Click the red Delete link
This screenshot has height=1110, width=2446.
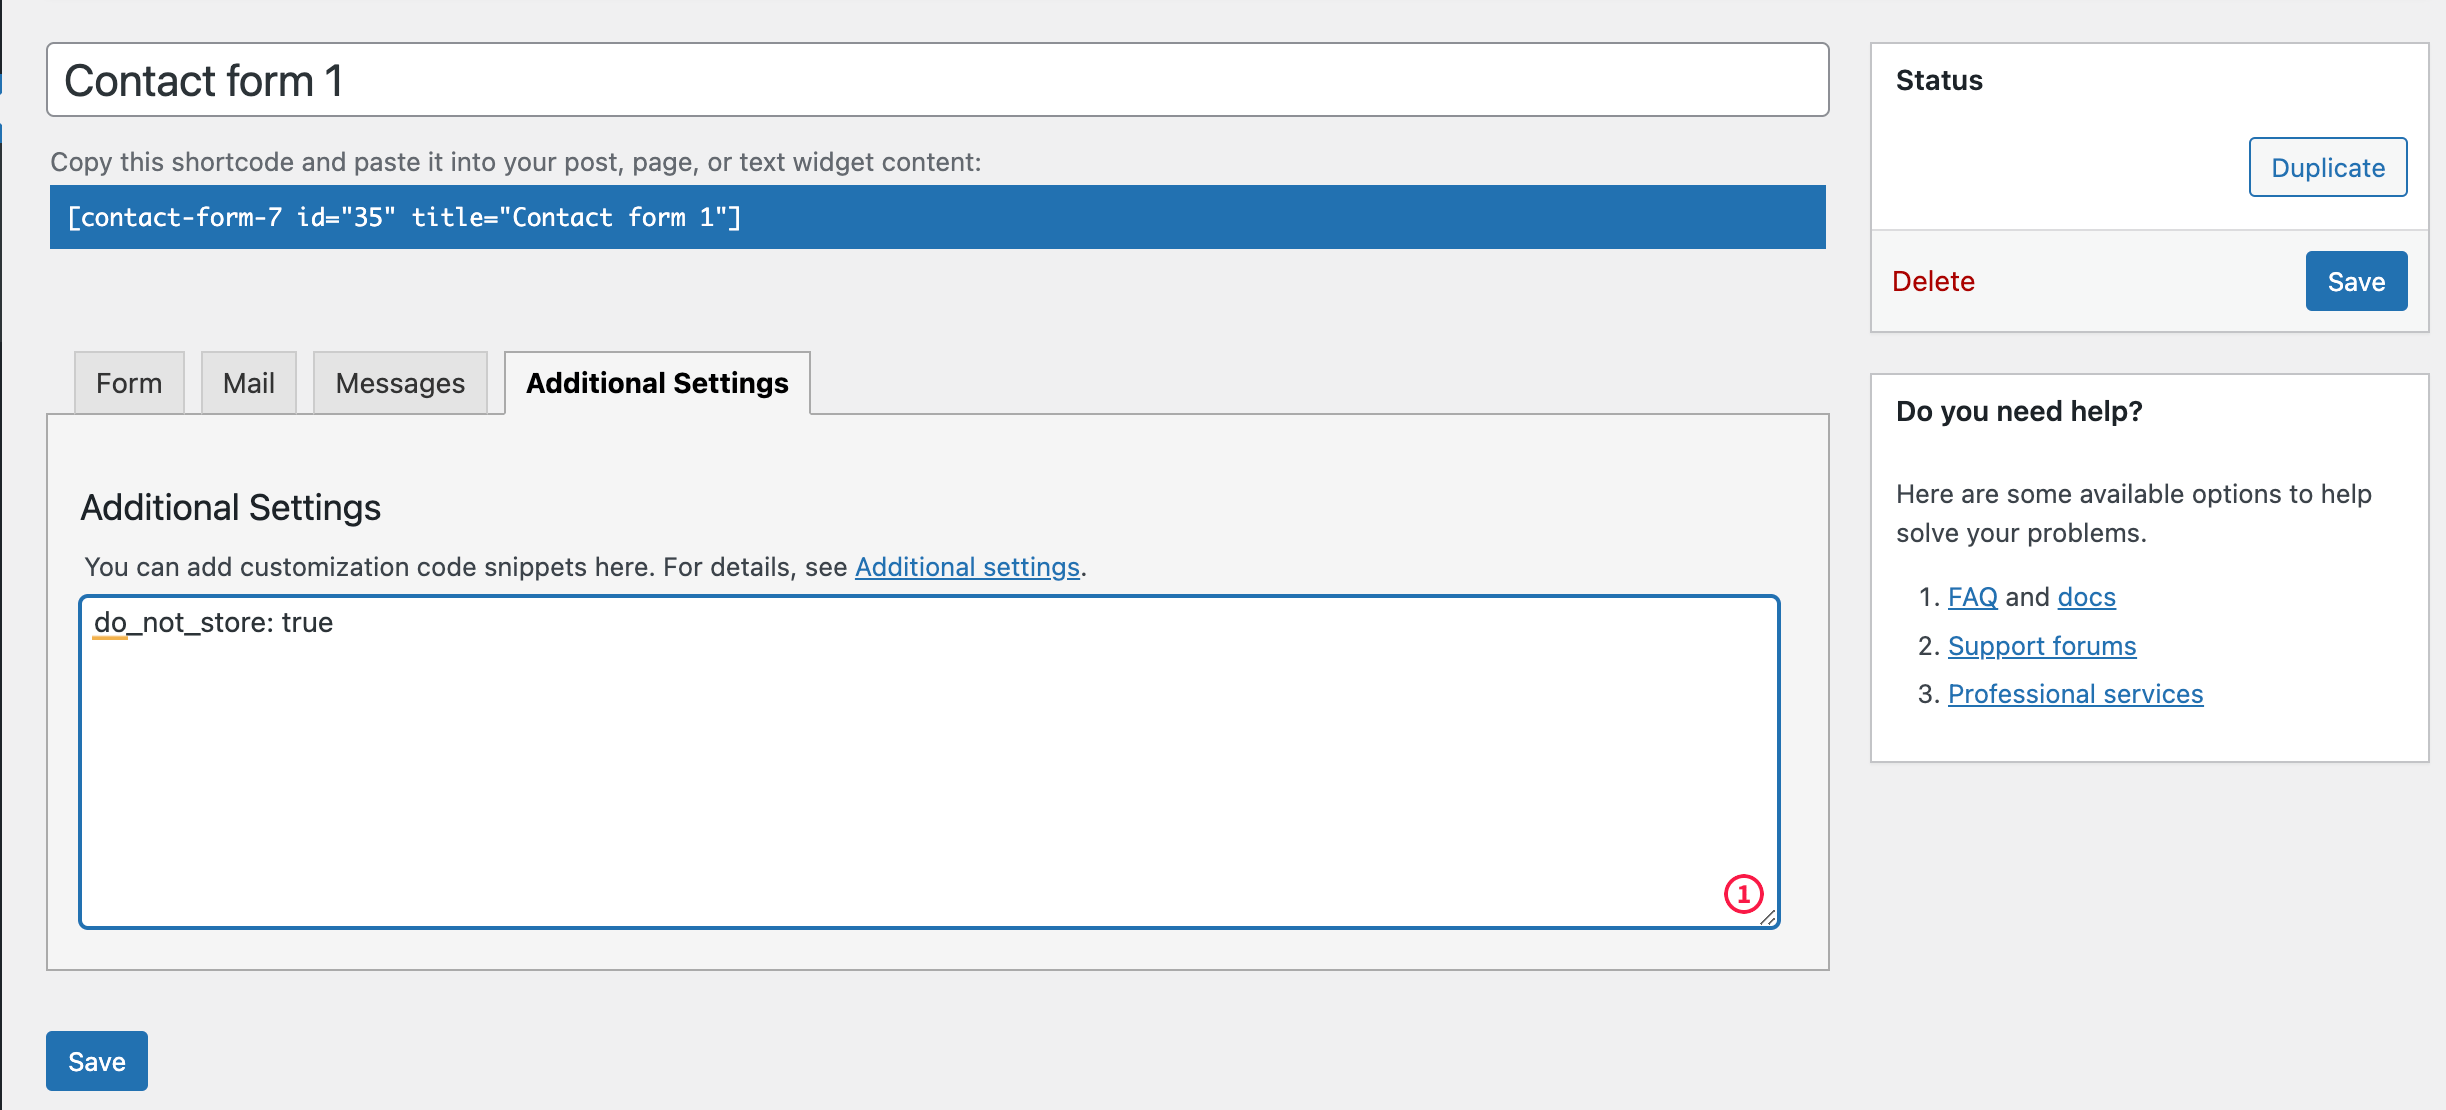coord(1933,281)
